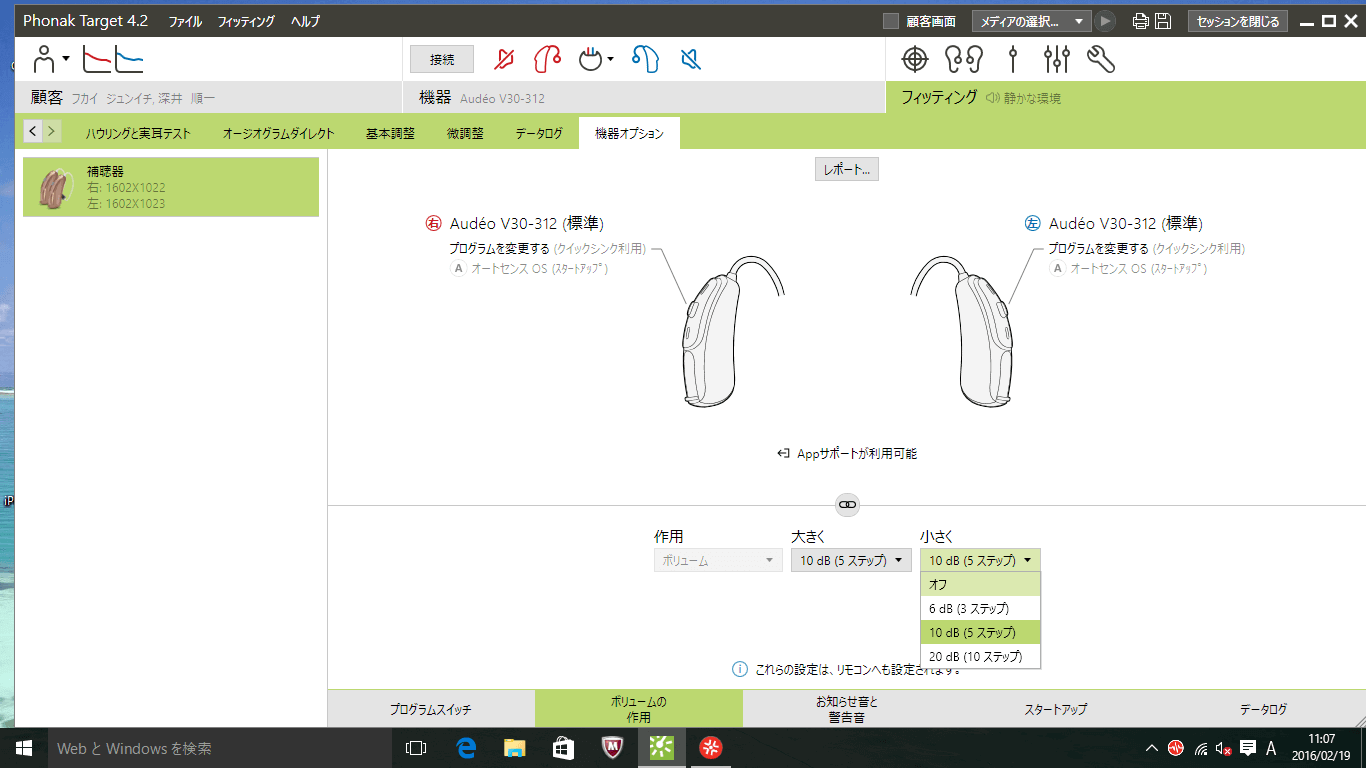The width and height of the screenshot is (1366, 768).
Task: Collapse the 小さく 10 dB dropdown
Action: pyautogui.click(x=980, y=560)
